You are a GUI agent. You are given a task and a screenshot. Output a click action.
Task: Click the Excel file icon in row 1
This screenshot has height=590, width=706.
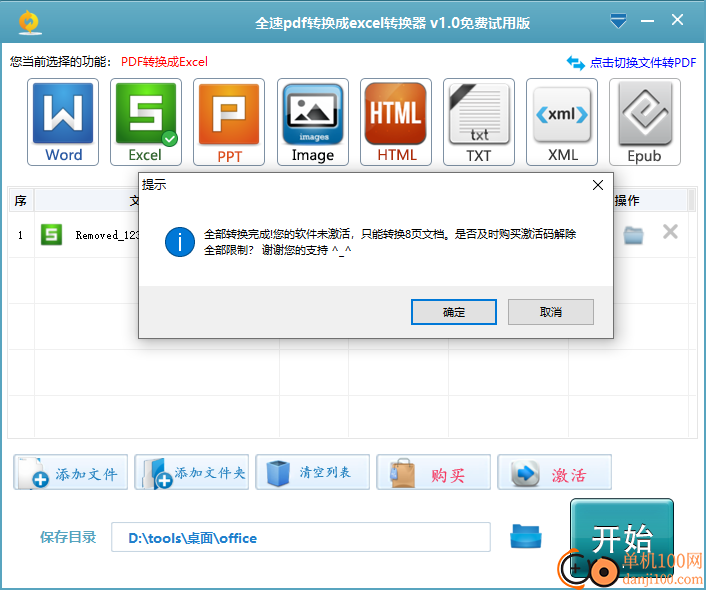pos(51,235)
